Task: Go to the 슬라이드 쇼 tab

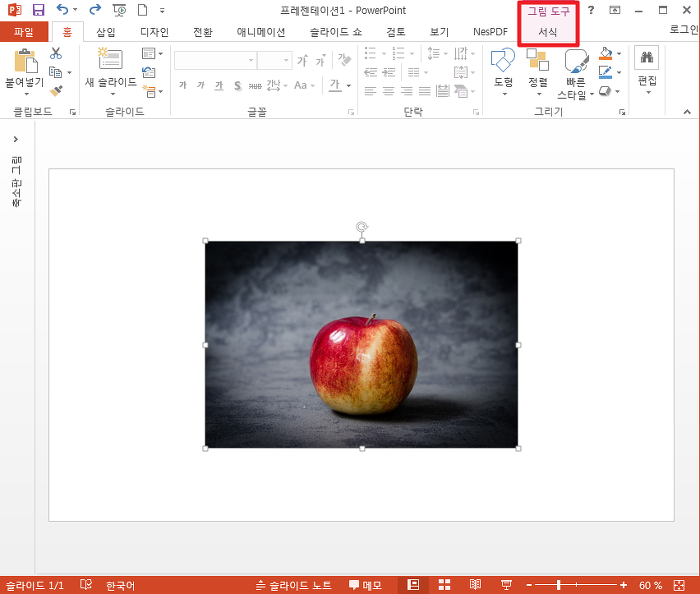Action: coord(336,32)
